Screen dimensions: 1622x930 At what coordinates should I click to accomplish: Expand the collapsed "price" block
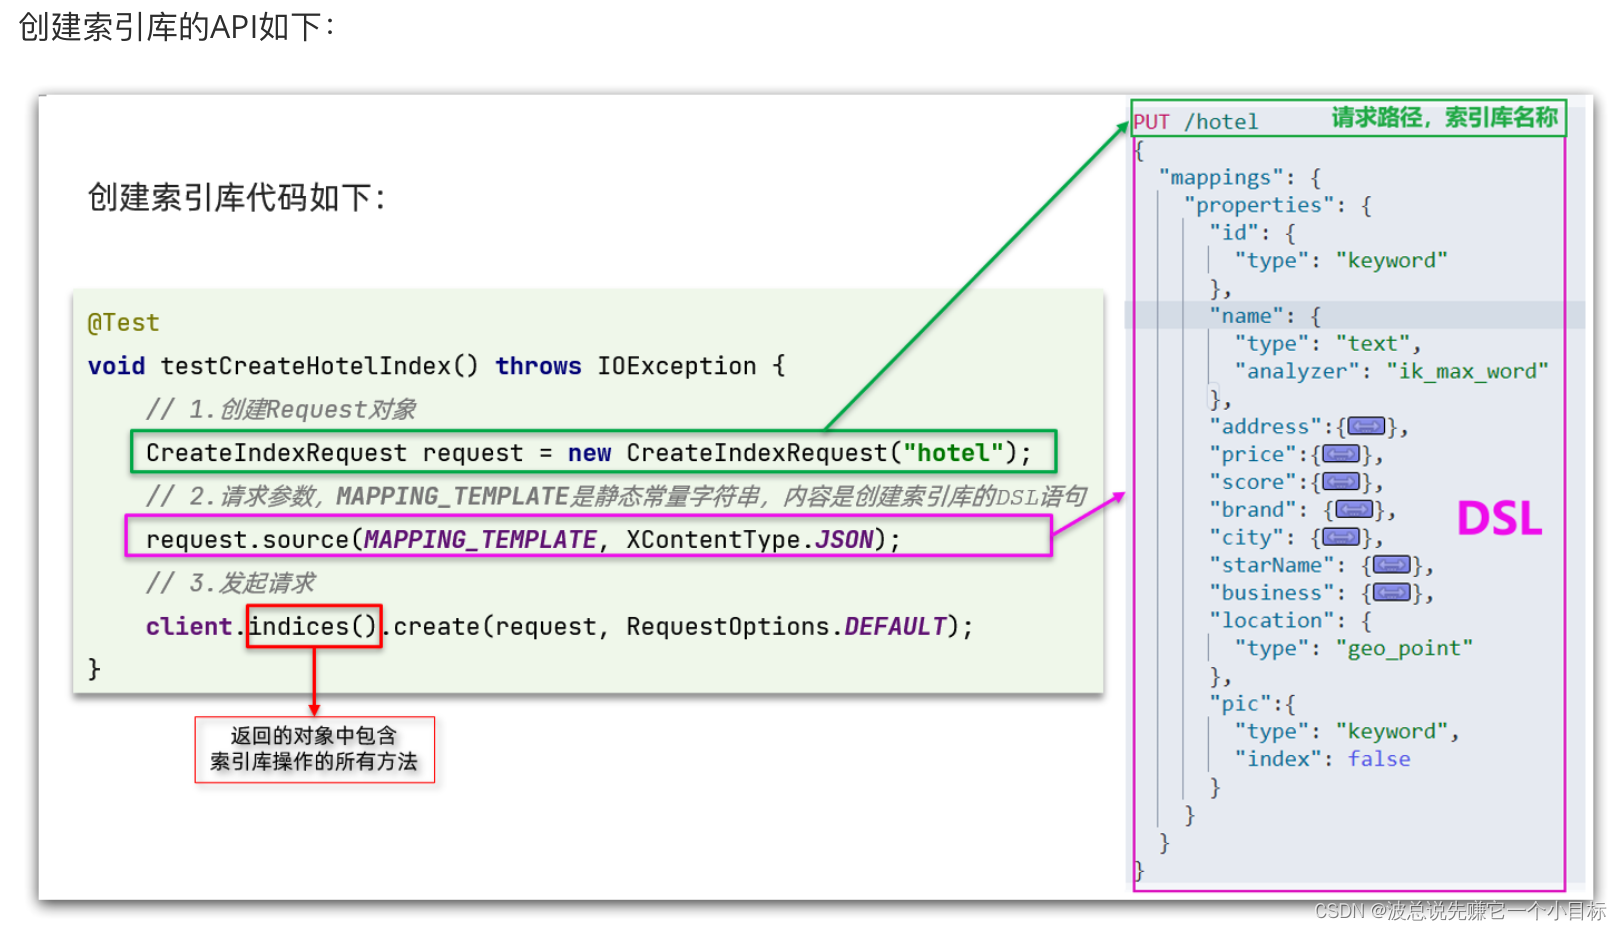tap(1341, 455)
